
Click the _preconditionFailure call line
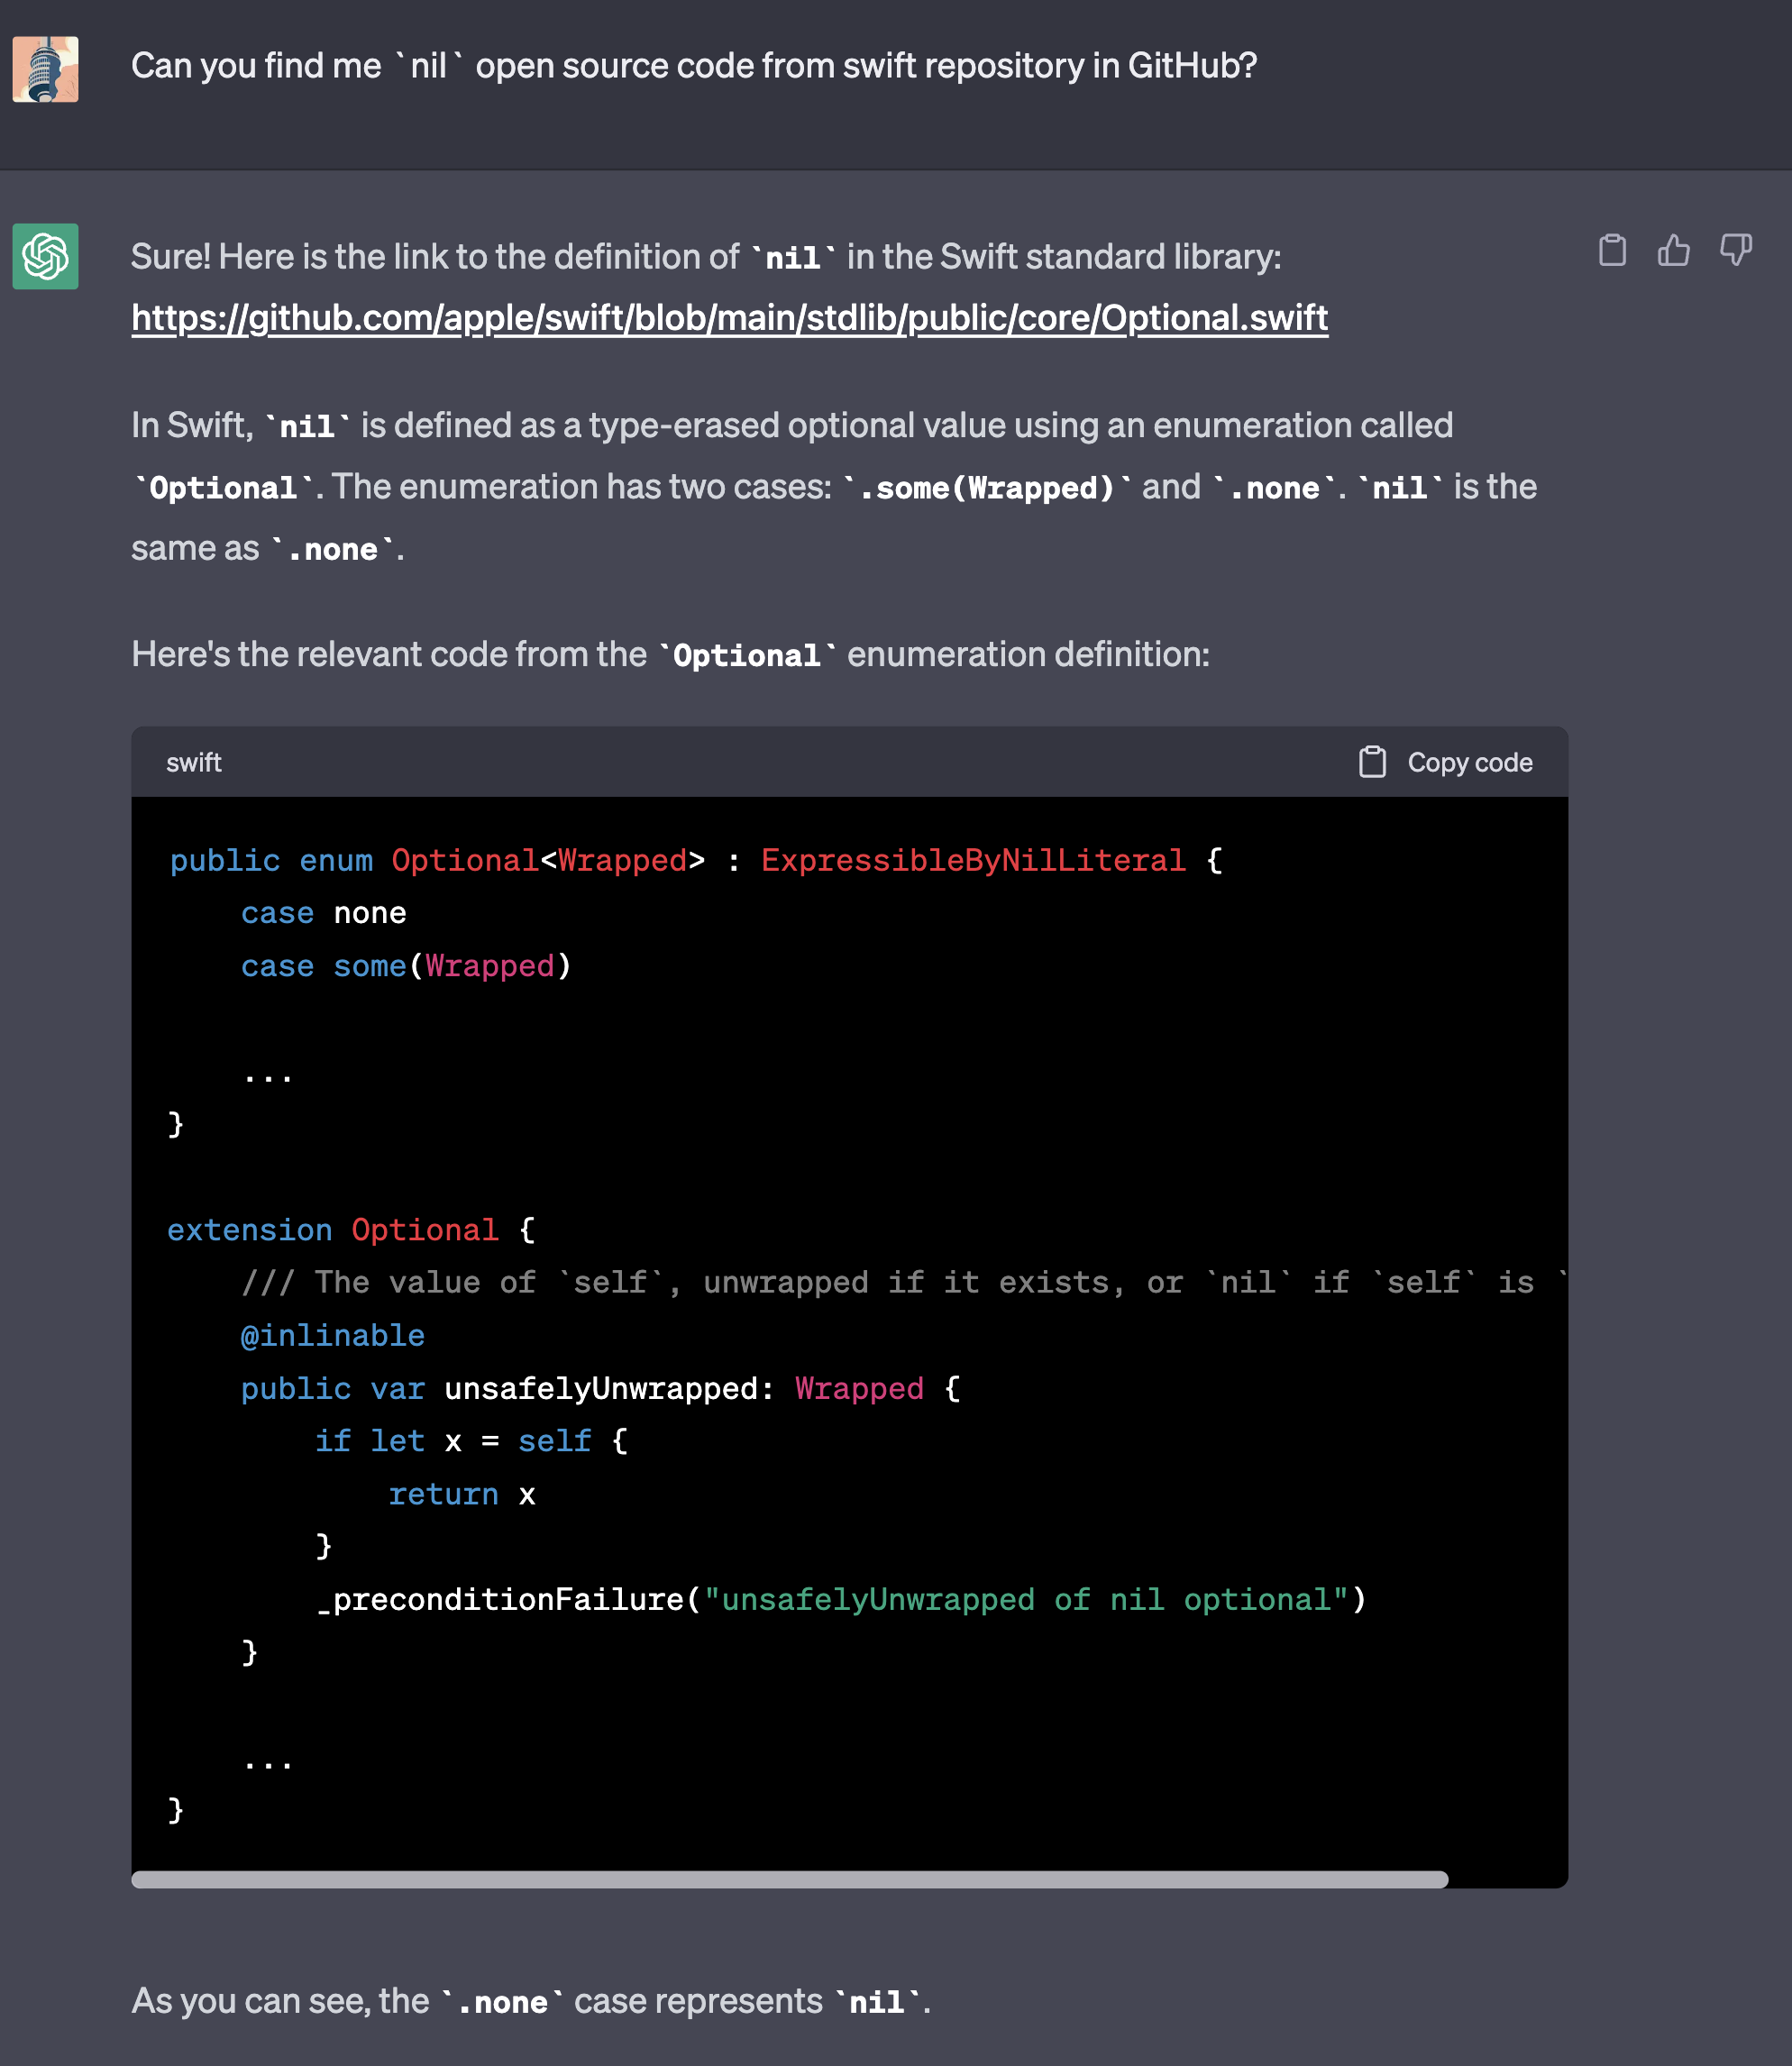(x=840, y=1599)
